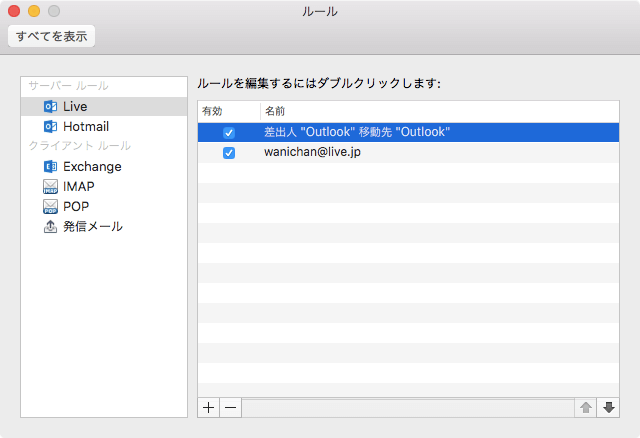Image resolution: width=640 pixels, height=438 pixels.
Task: Click the outgoing mail tray icon
Action: [x=50, y=227]
